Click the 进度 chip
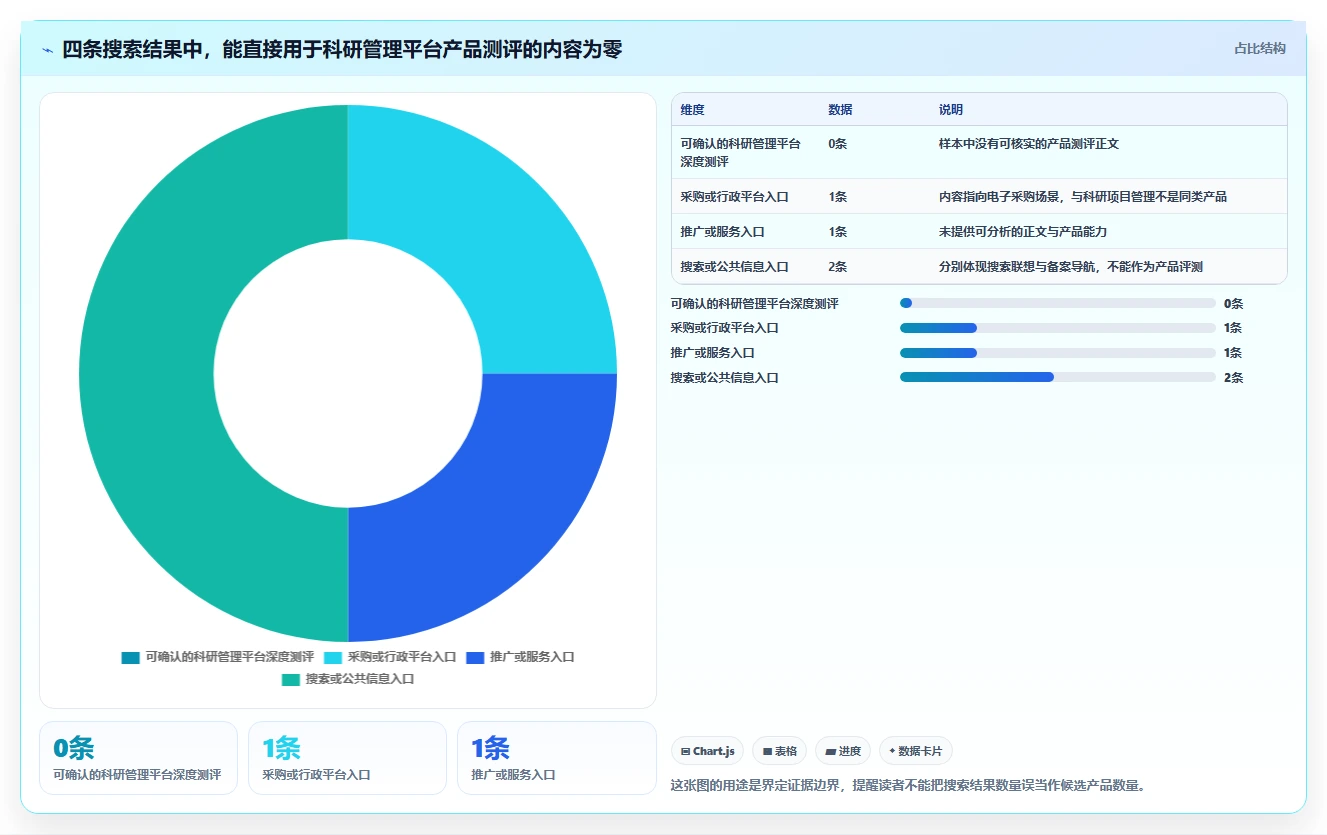The height and width of the screenshot is (835, 1327). click(843, 751)
